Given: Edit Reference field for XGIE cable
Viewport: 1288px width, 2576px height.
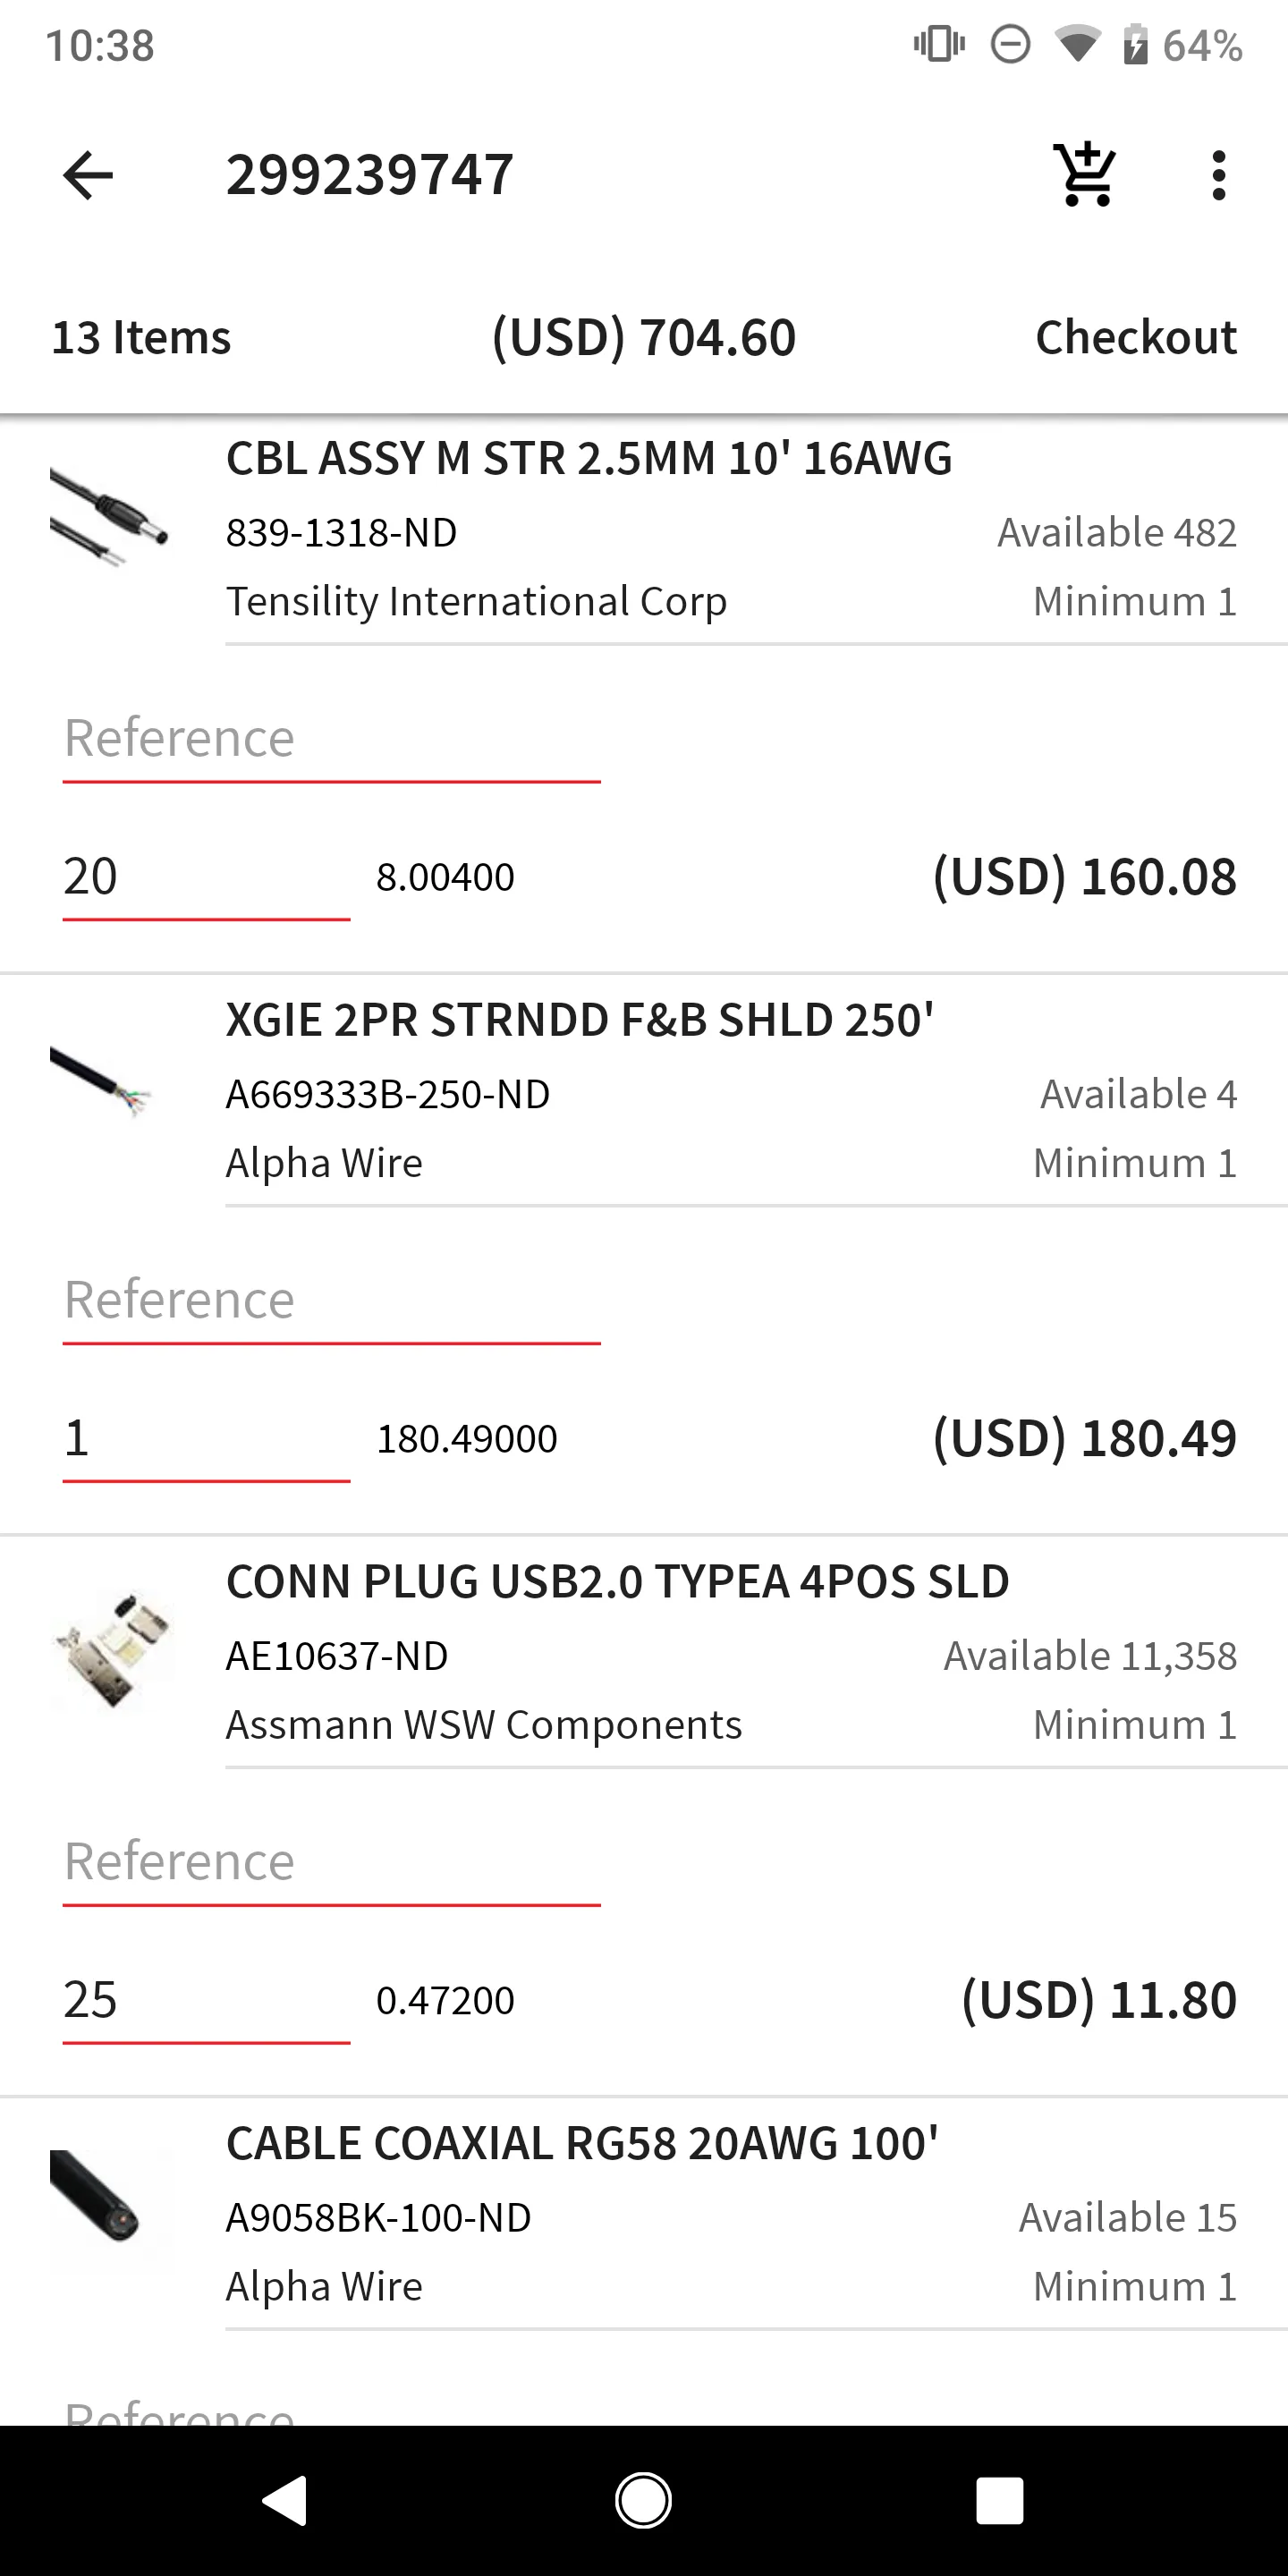Looking at the screenshot, I should (x=331, y=1303).
